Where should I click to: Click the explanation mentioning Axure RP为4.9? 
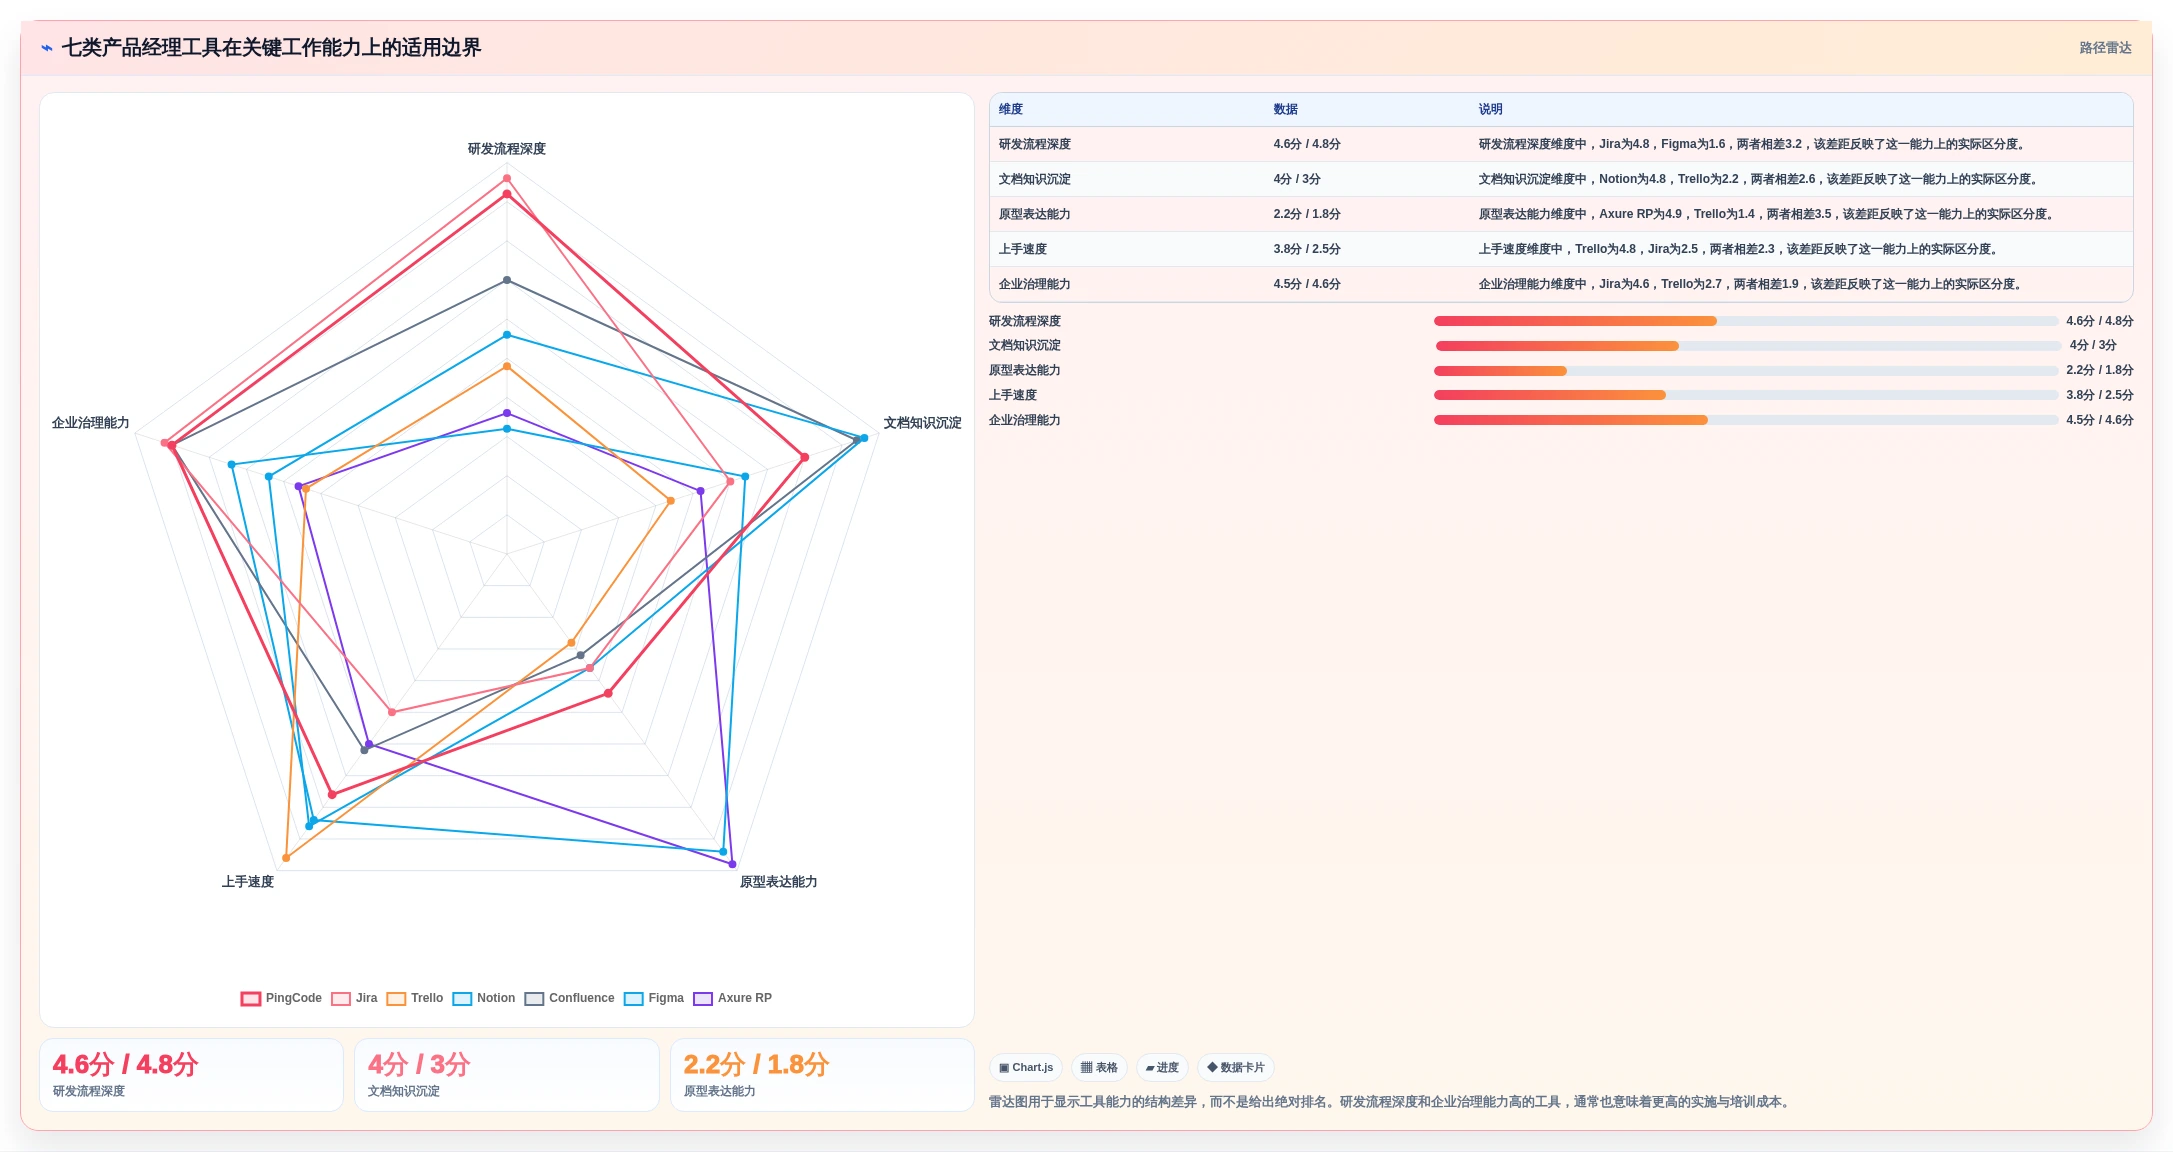coord(1768,214)
